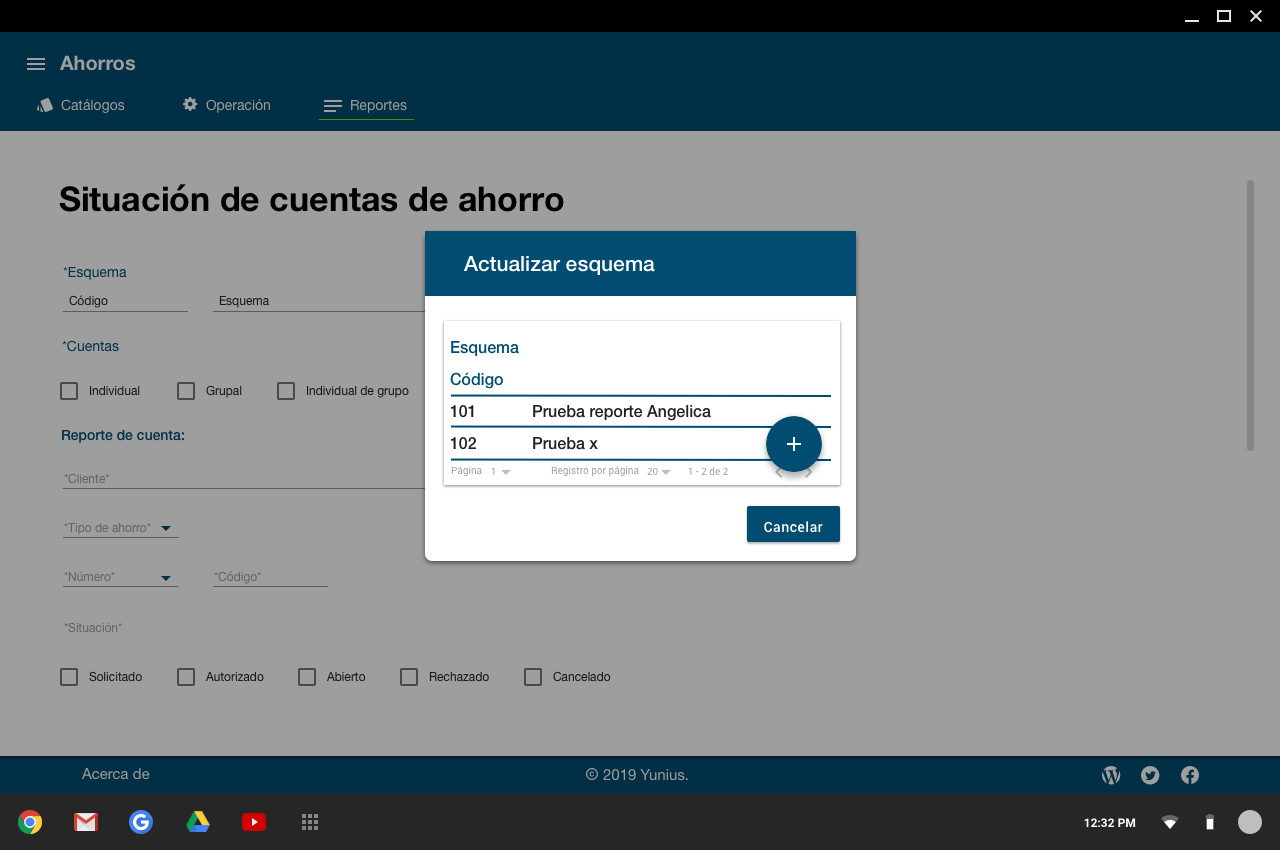The image size is (1280, 850).
Task: Open the Twitter icon in footer
Action: pos(1150,775)
